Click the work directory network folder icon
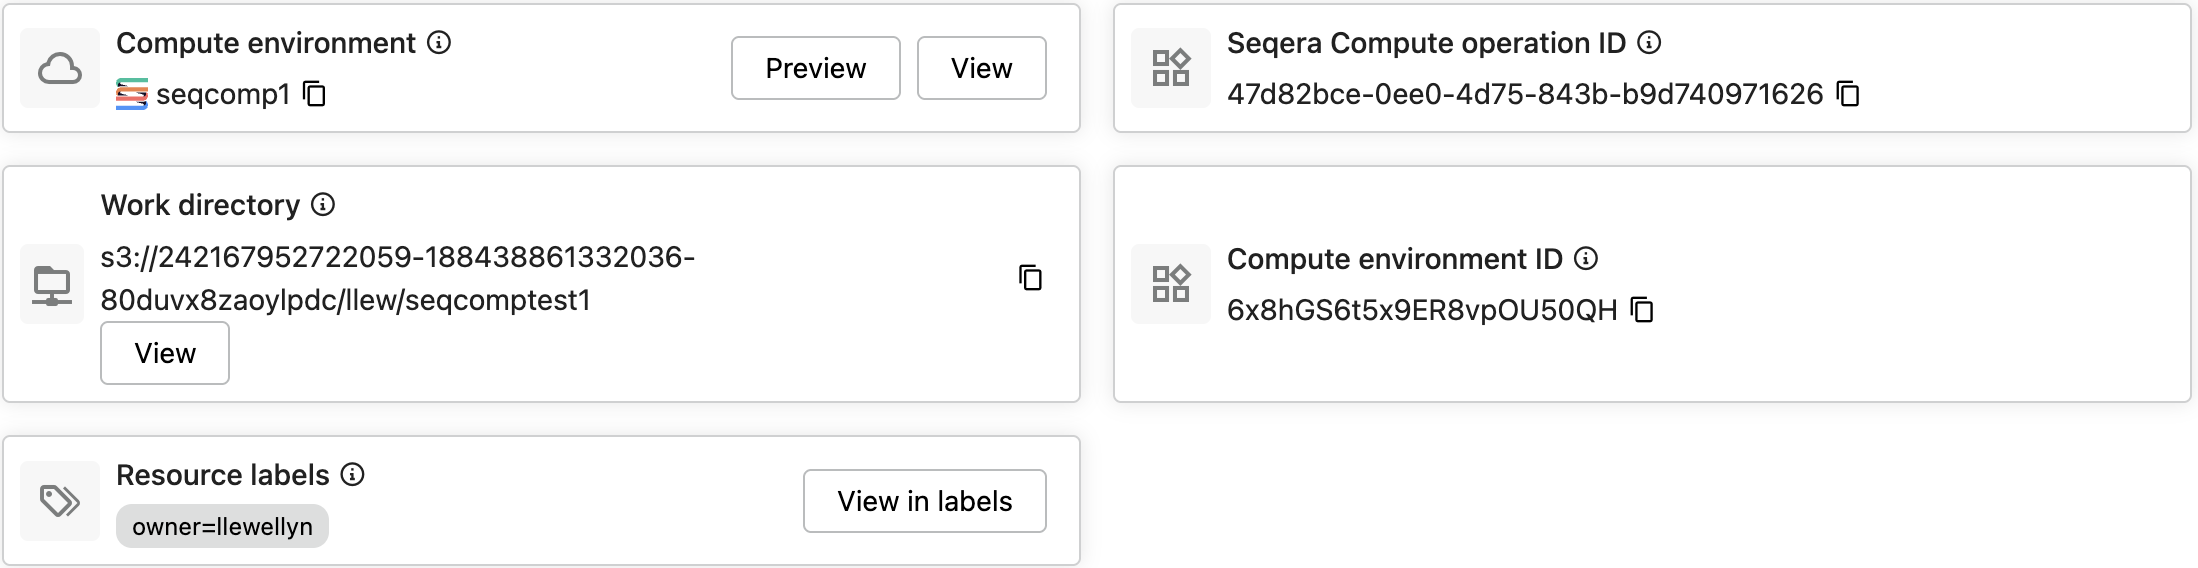2198x568 pixels. point(52,284)
